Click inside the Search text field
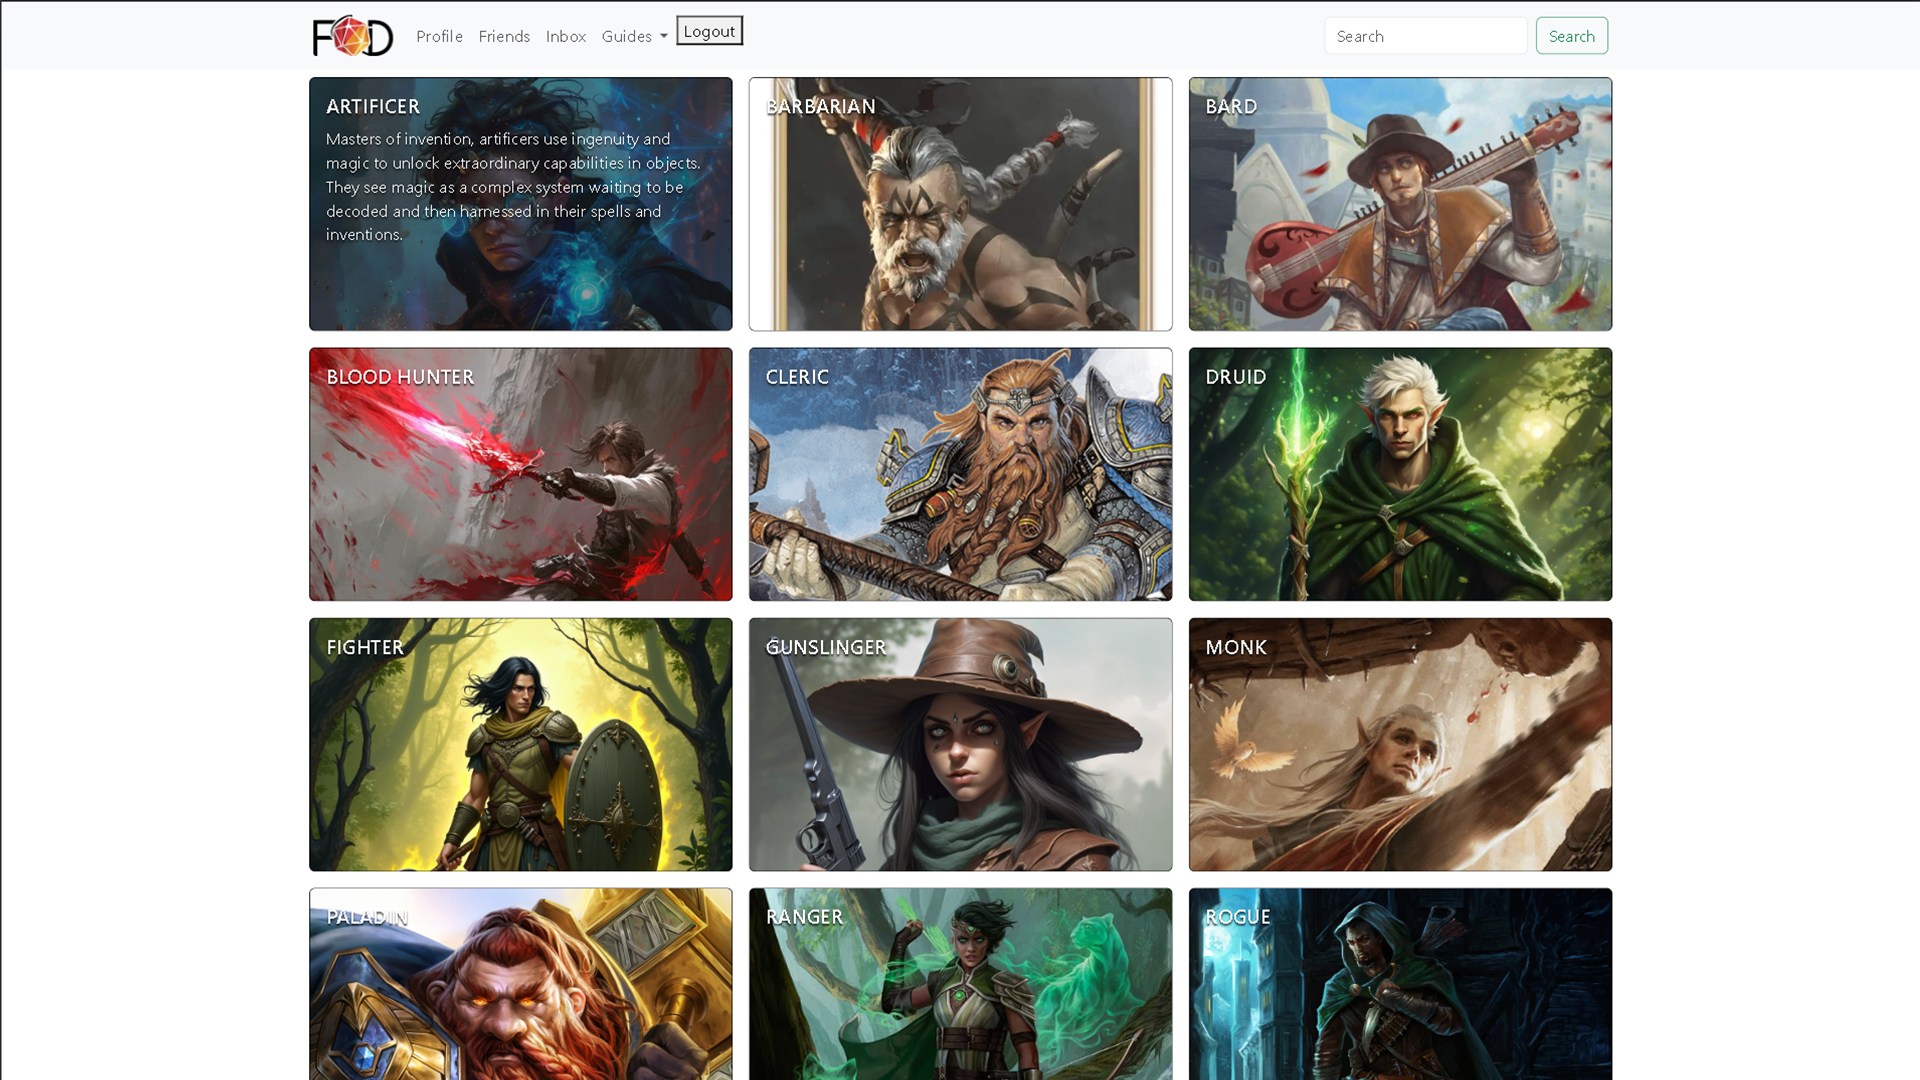 1425,35
